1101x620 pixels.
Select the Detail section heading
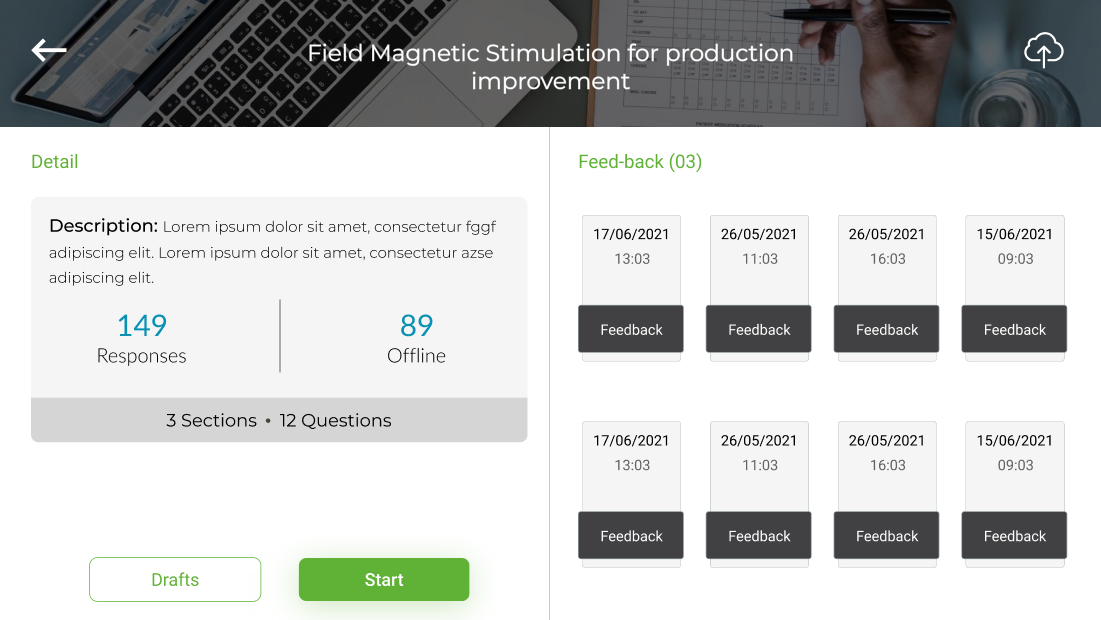[55, 162]
